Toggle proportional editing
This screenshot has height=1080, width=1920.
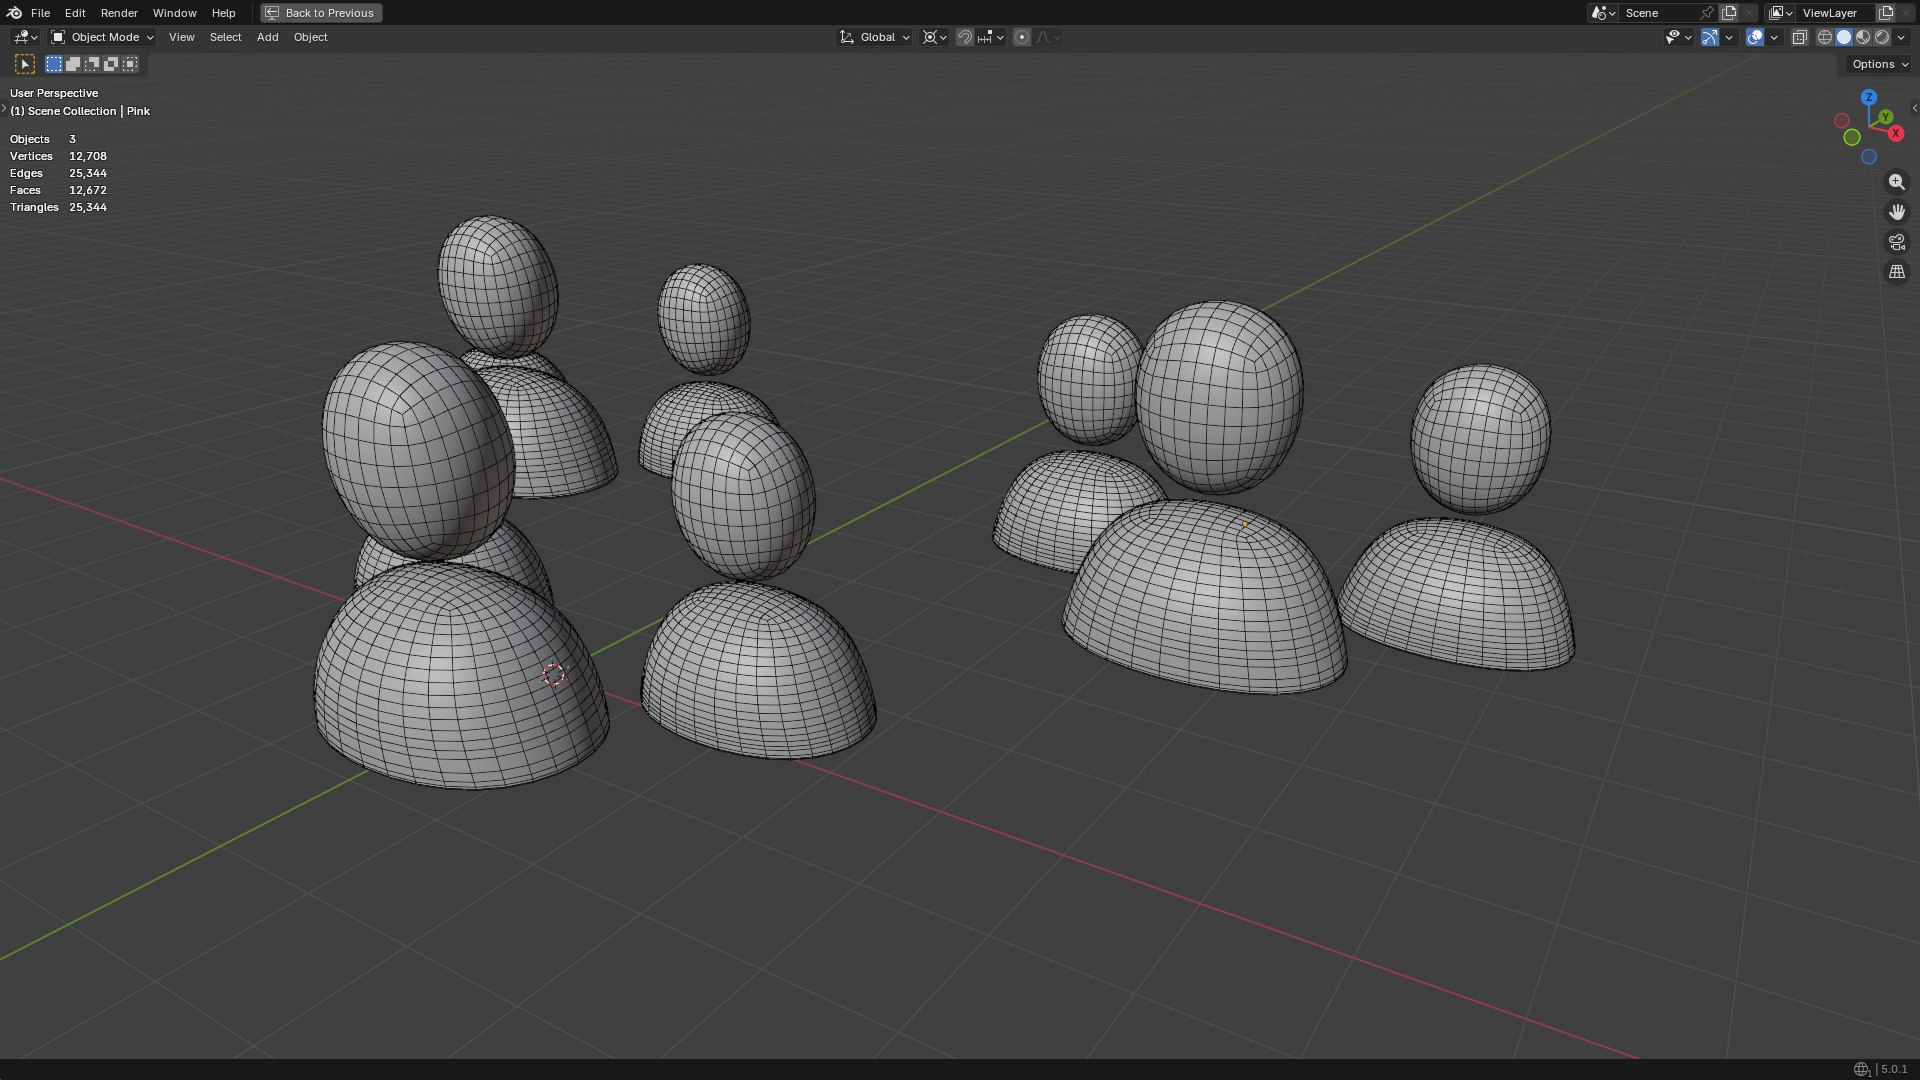pyautogui.click(x=1021, y=37)
